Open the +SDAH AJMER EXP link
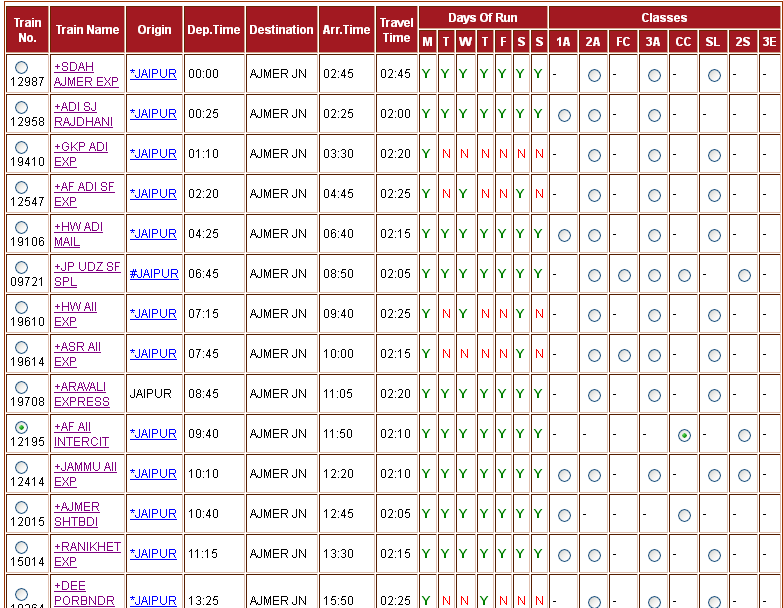This screenshot has height=608, width=783. tap(86, 74)
